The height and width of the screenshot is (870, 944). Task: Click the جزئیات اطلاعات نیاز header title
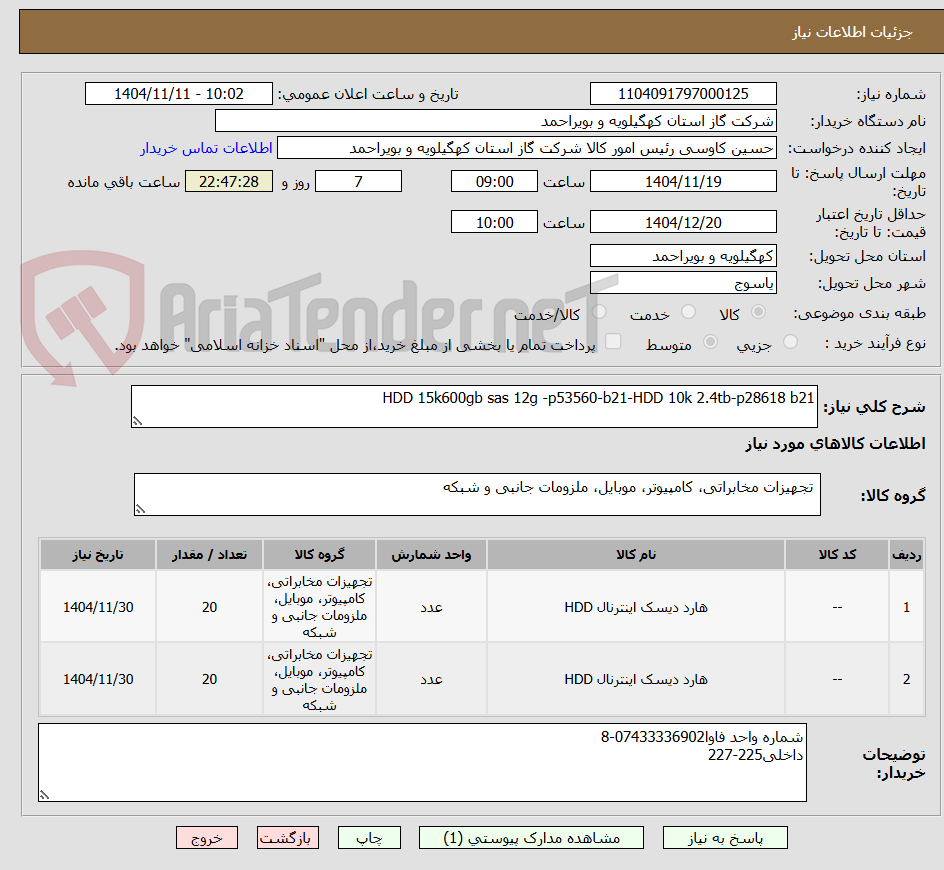(x=852, y=32)
